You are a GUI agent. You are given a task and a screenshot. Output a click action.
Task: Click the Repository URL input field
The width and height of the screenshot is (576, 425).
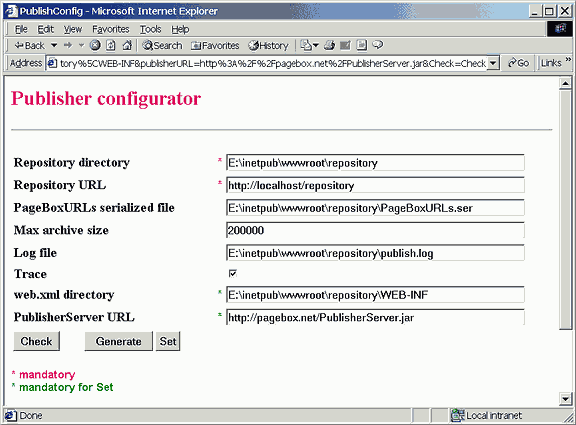[x=375, y=185]
